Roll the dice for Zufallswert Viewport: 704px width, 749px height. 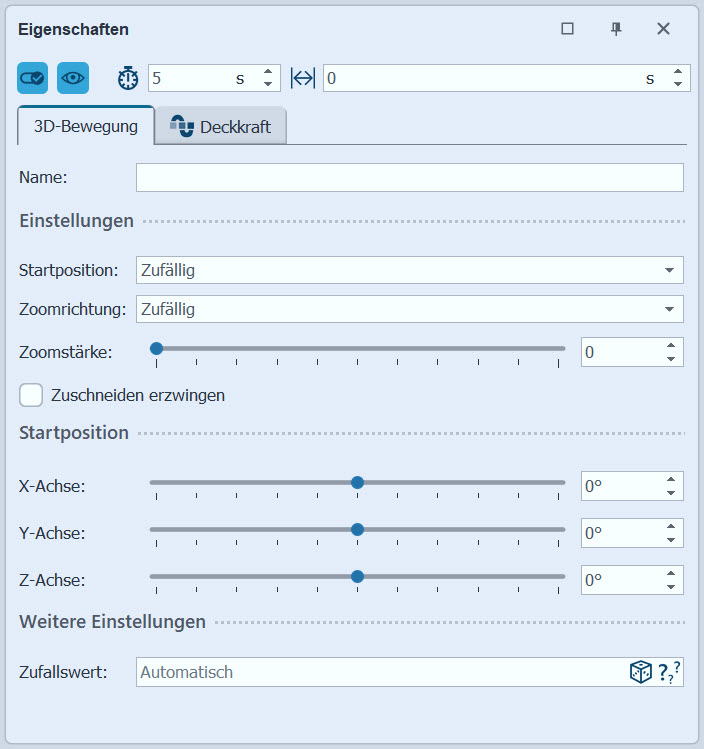coord(639,673)
